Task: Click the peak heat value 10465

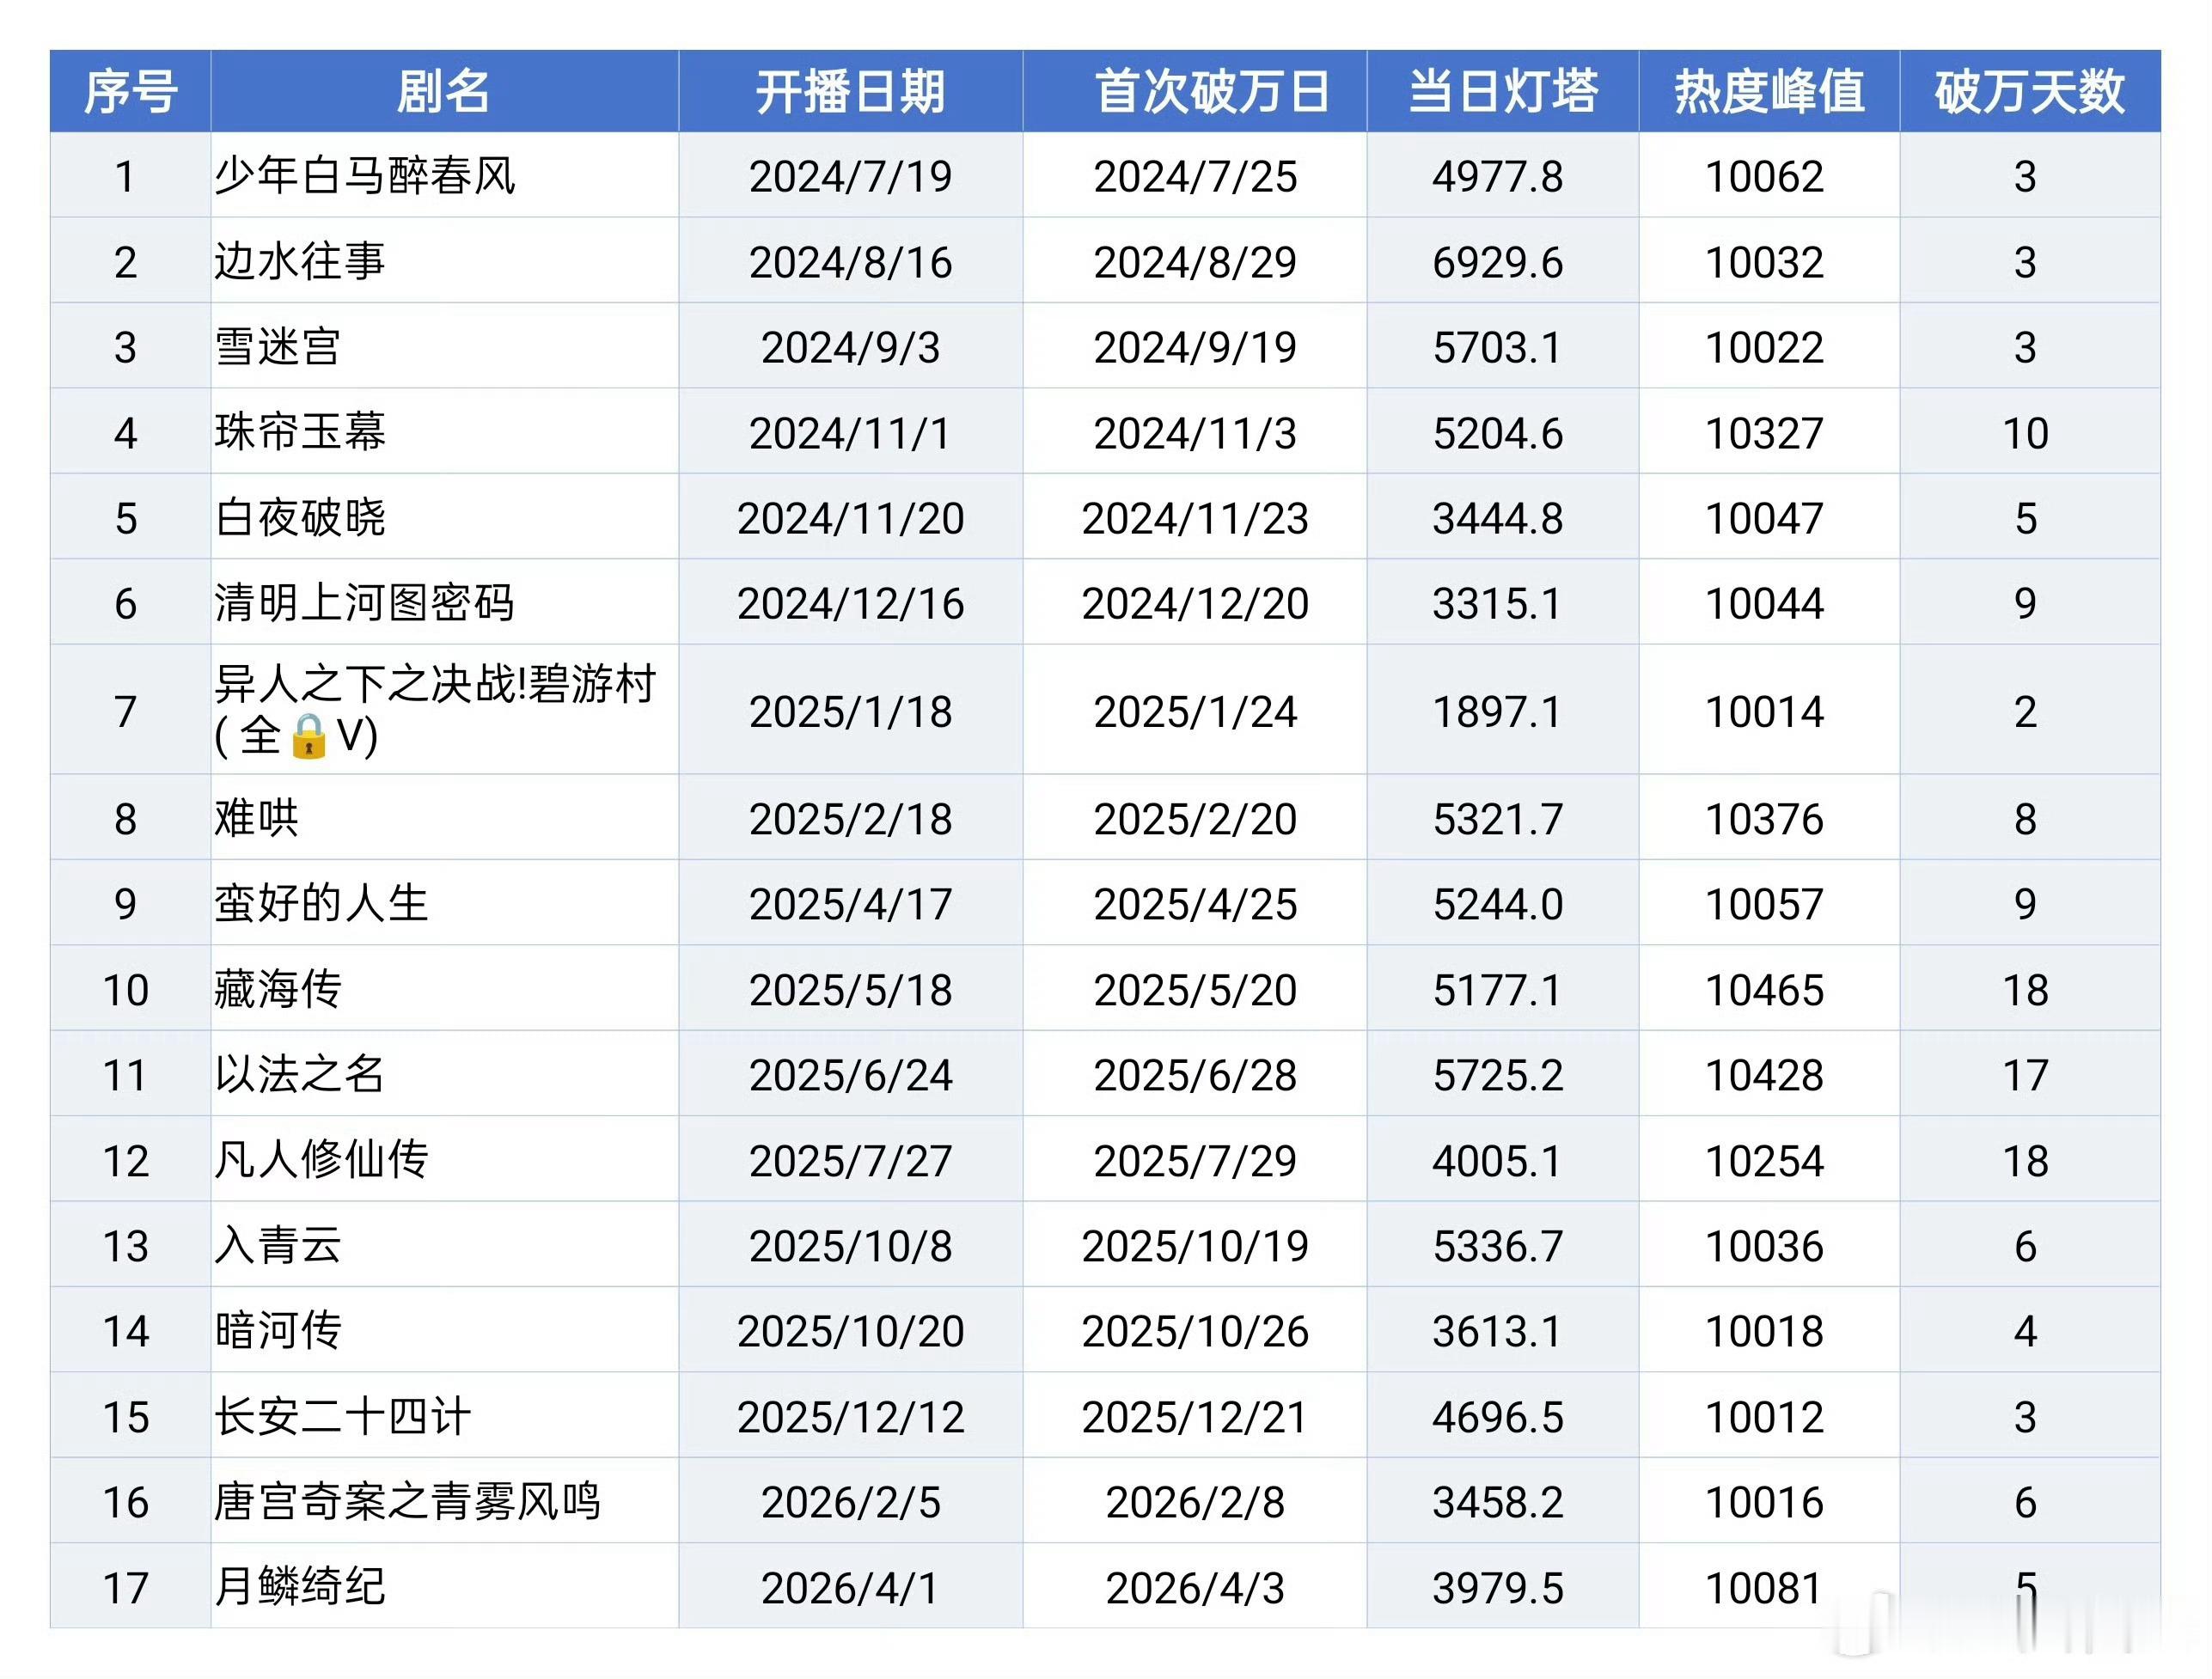Action: point(1765,990)
